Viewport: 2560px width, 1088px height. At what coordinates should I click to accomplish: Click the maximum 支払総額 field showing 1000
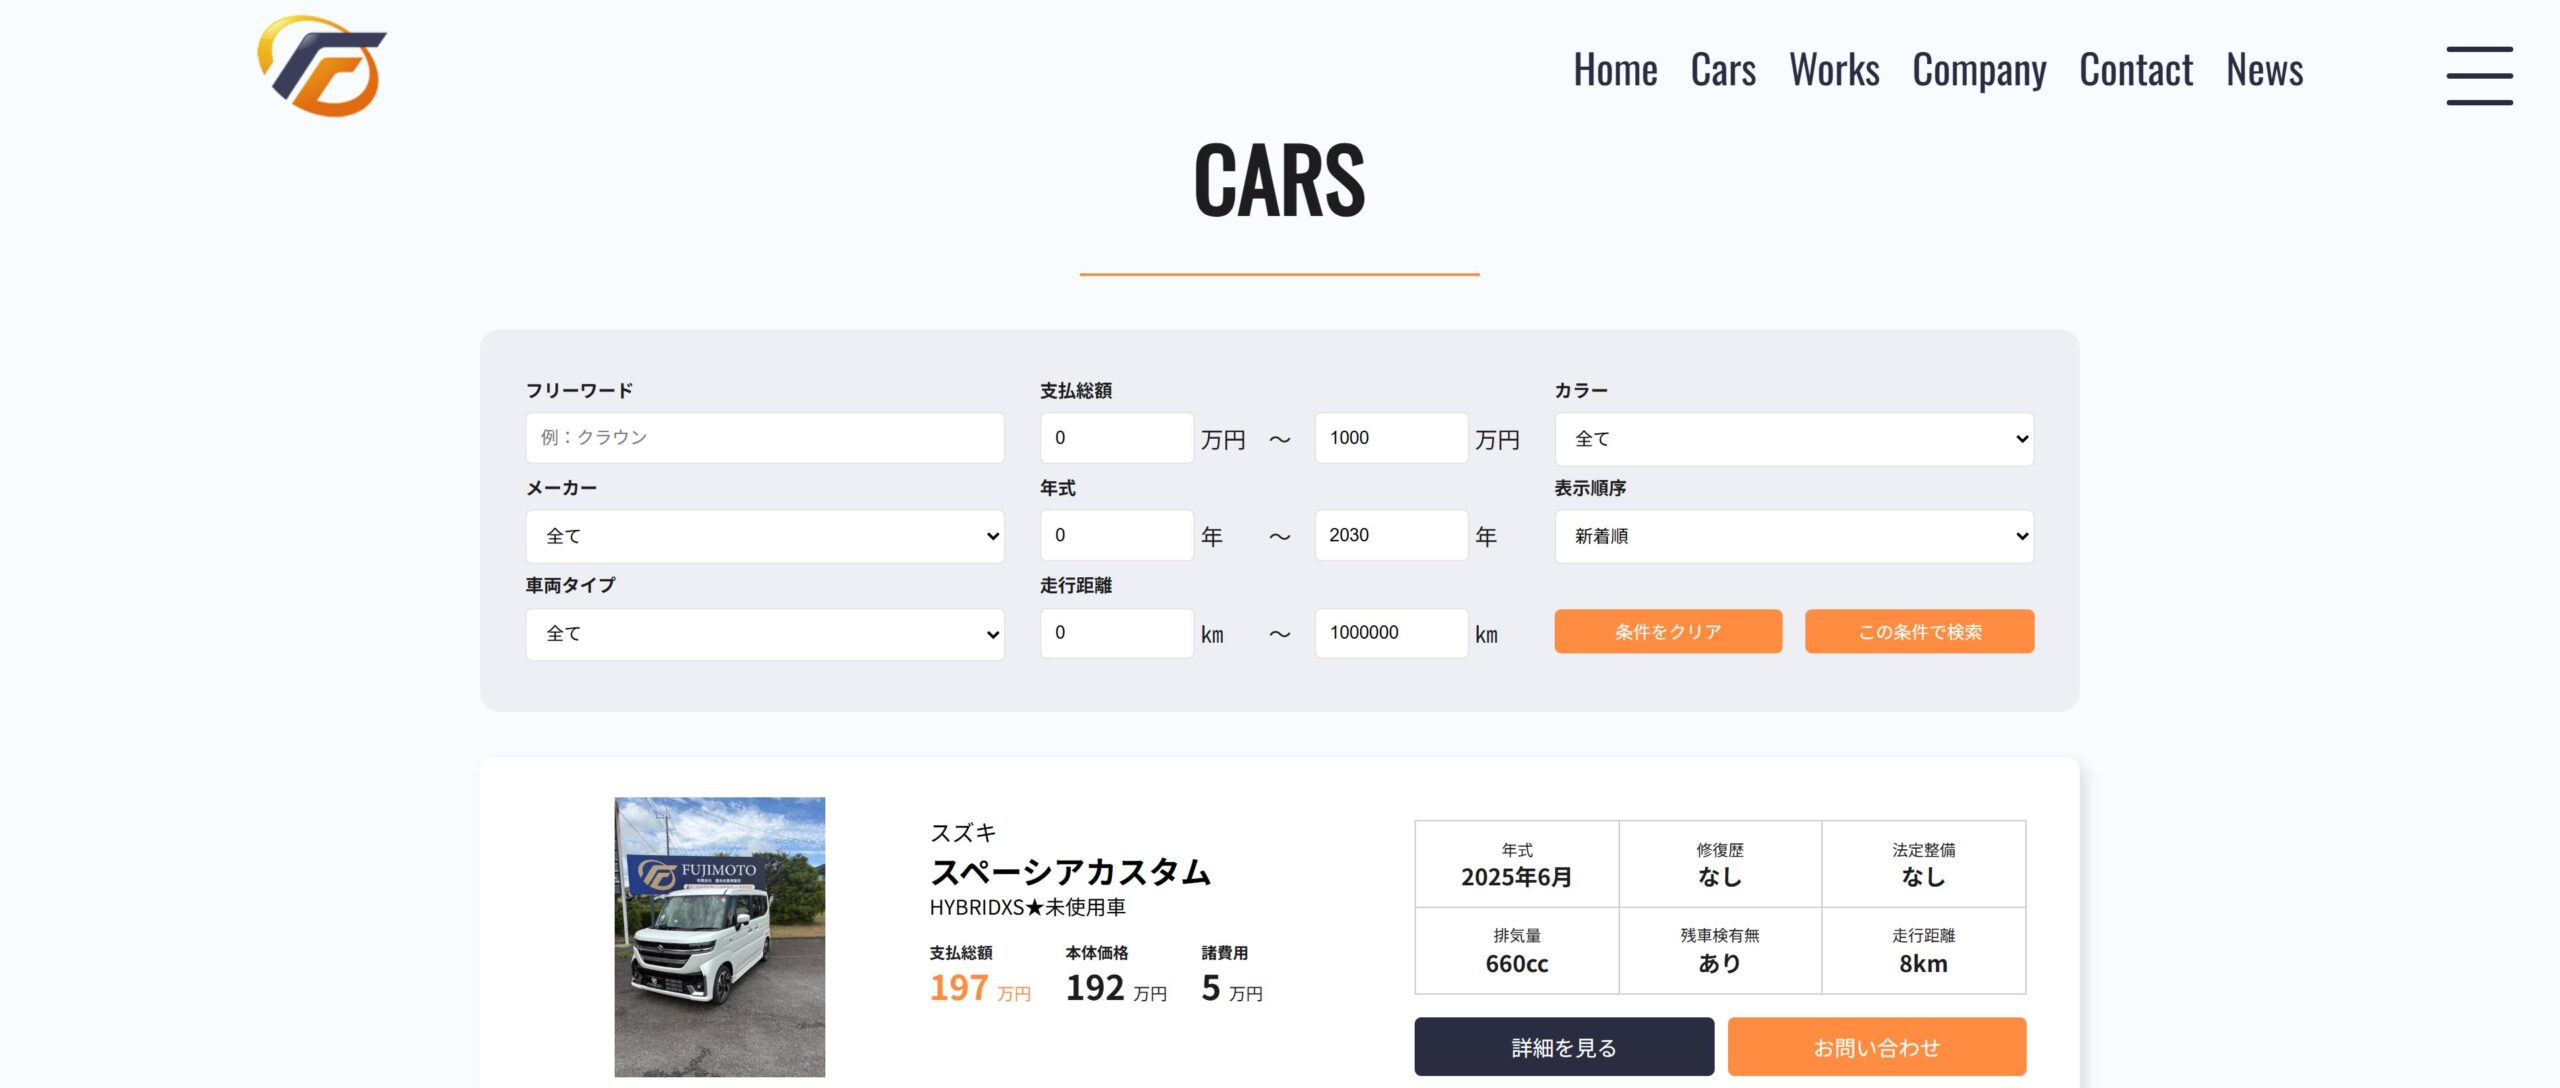[1391, 438]
